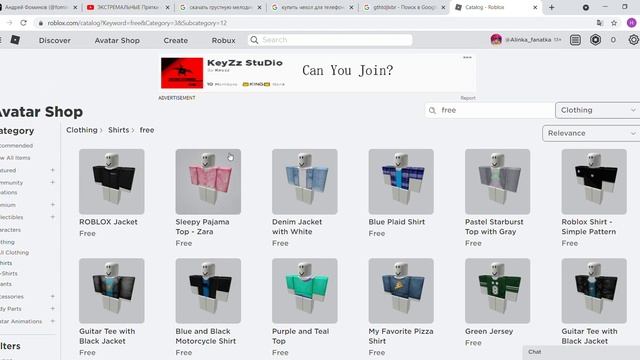Expand the Accessories category plus
Viewport: 640px width, 360px height.
click(x=52, y=296)
